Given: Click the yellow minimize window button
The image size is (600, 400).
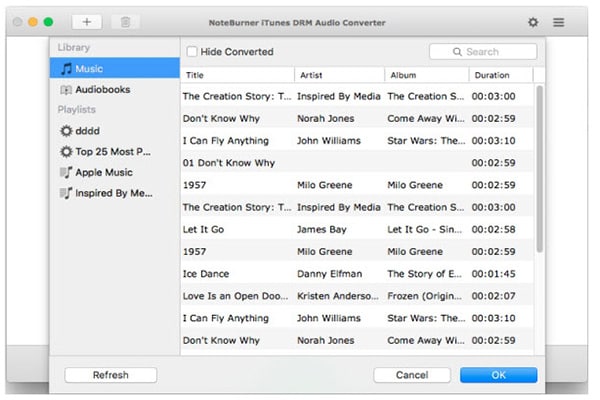Looking at the screenshot, I should click(x=33, y=22).
